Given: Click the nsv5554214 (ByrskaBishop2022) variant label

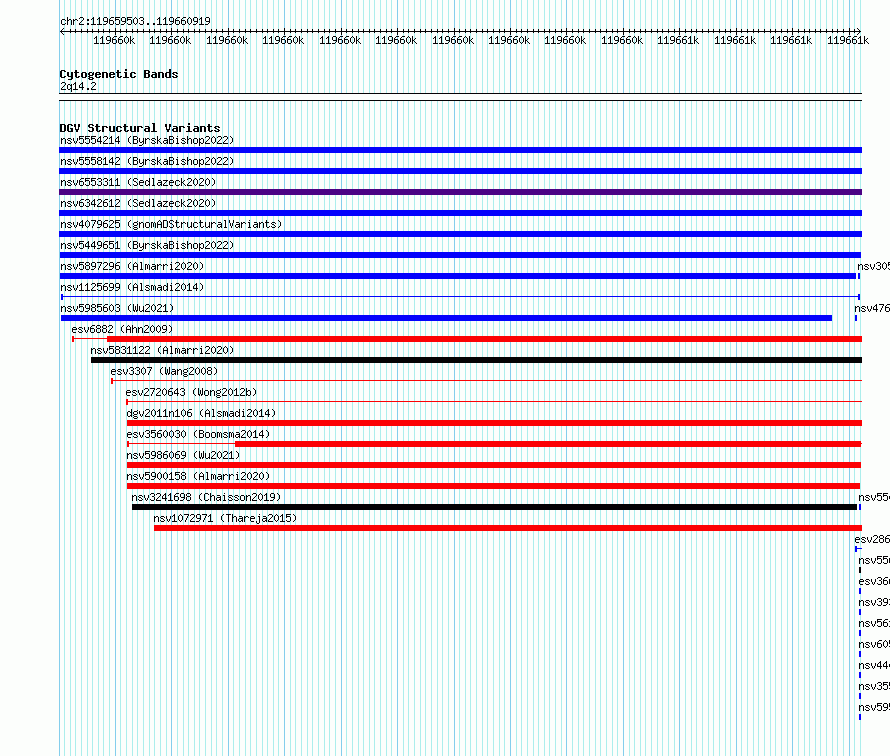Looking at the screenshot, I should (147, 140).
